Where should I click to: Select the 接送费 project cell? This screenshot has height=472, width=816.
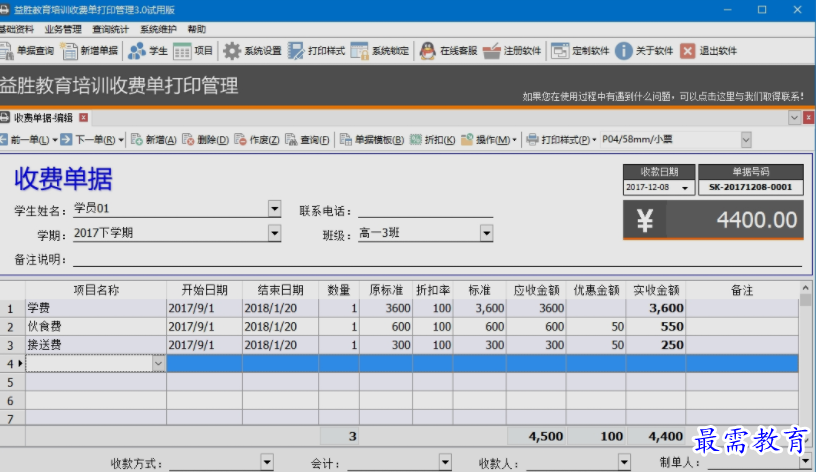click(x=96, y=345)
